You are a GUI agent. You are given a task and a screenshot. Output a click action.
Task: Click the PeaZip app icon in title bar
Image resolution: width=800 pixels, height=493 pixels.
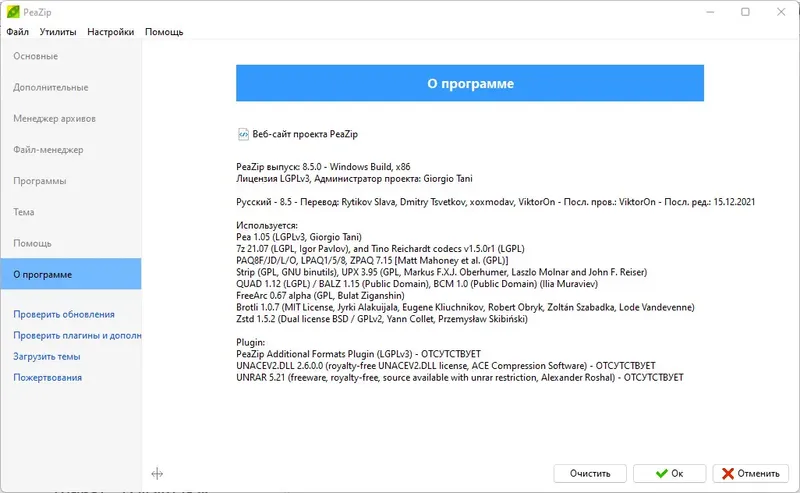13,12
